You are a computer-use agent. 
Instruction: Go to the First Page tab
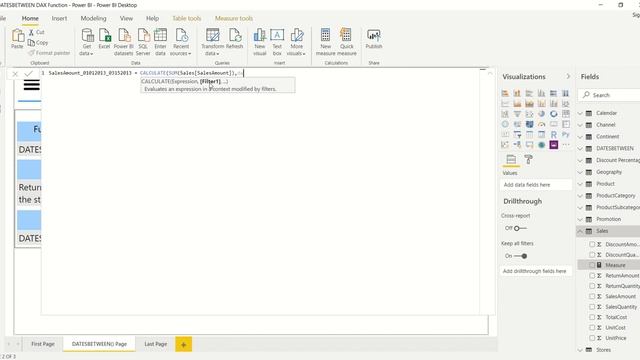point(43,344)
